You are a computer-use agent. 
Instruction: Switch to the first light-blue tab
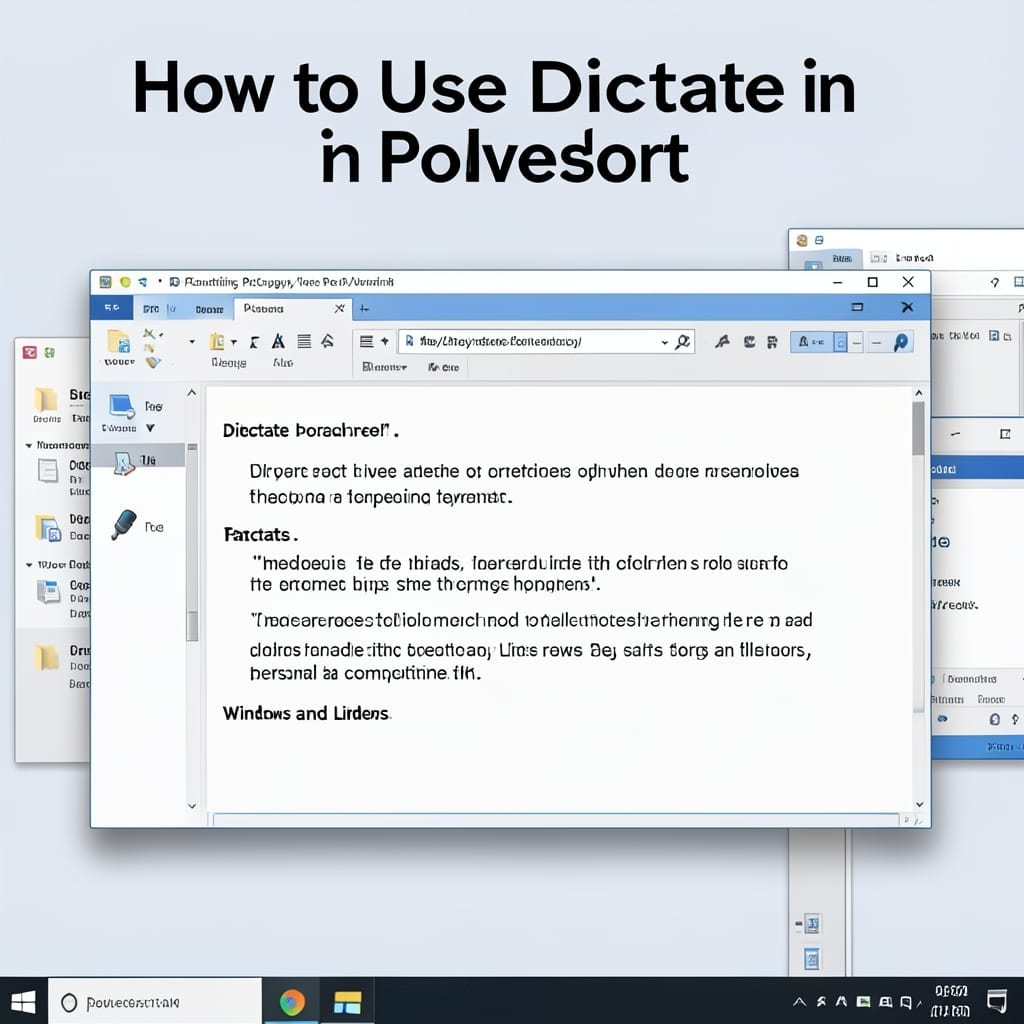click(159, 309)
